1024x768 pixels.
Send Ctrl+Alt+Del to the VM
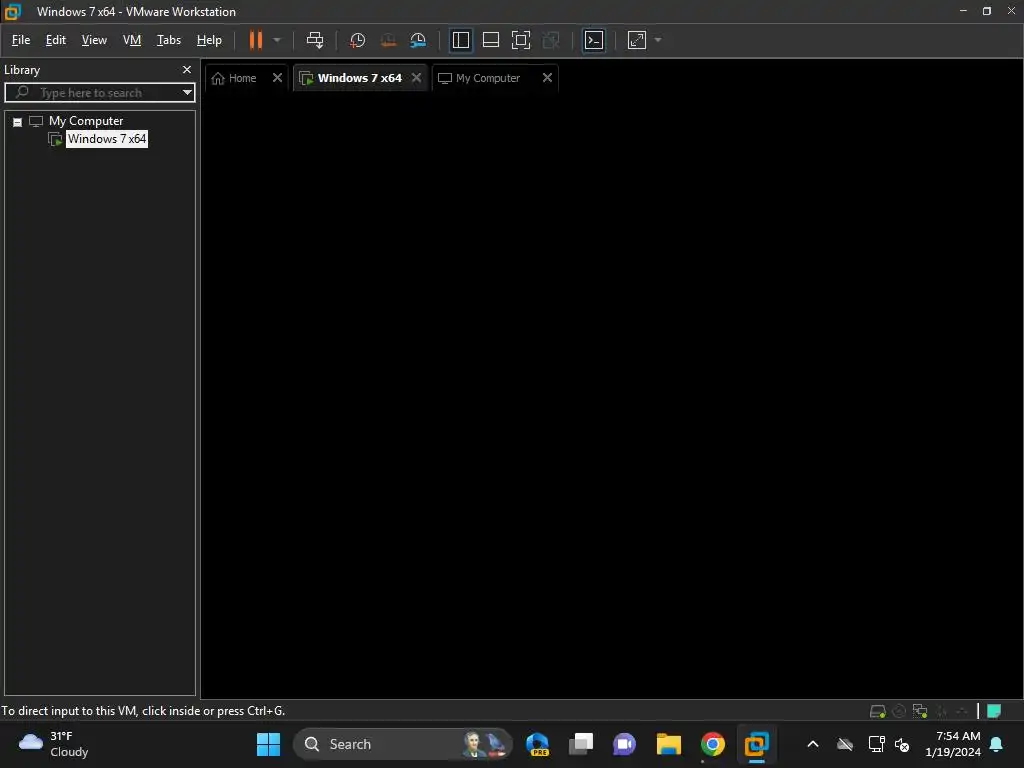tap(315, 40)
